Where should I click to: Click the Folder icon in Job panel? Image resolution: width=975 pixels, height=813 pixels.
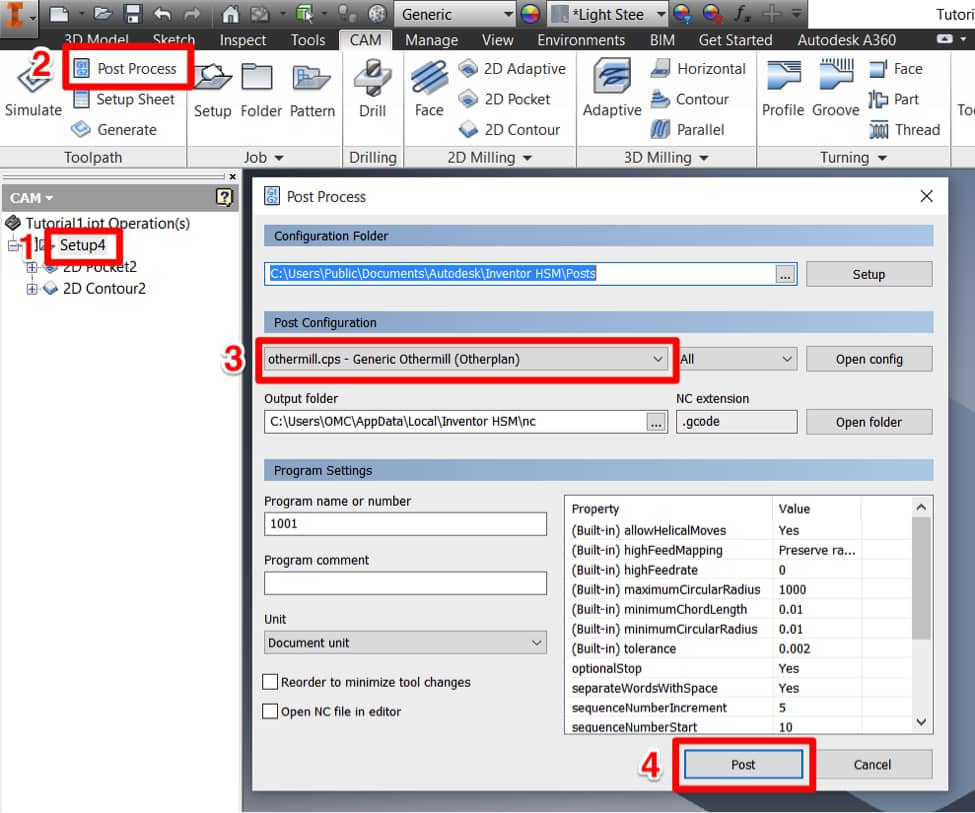pos(261,89)
